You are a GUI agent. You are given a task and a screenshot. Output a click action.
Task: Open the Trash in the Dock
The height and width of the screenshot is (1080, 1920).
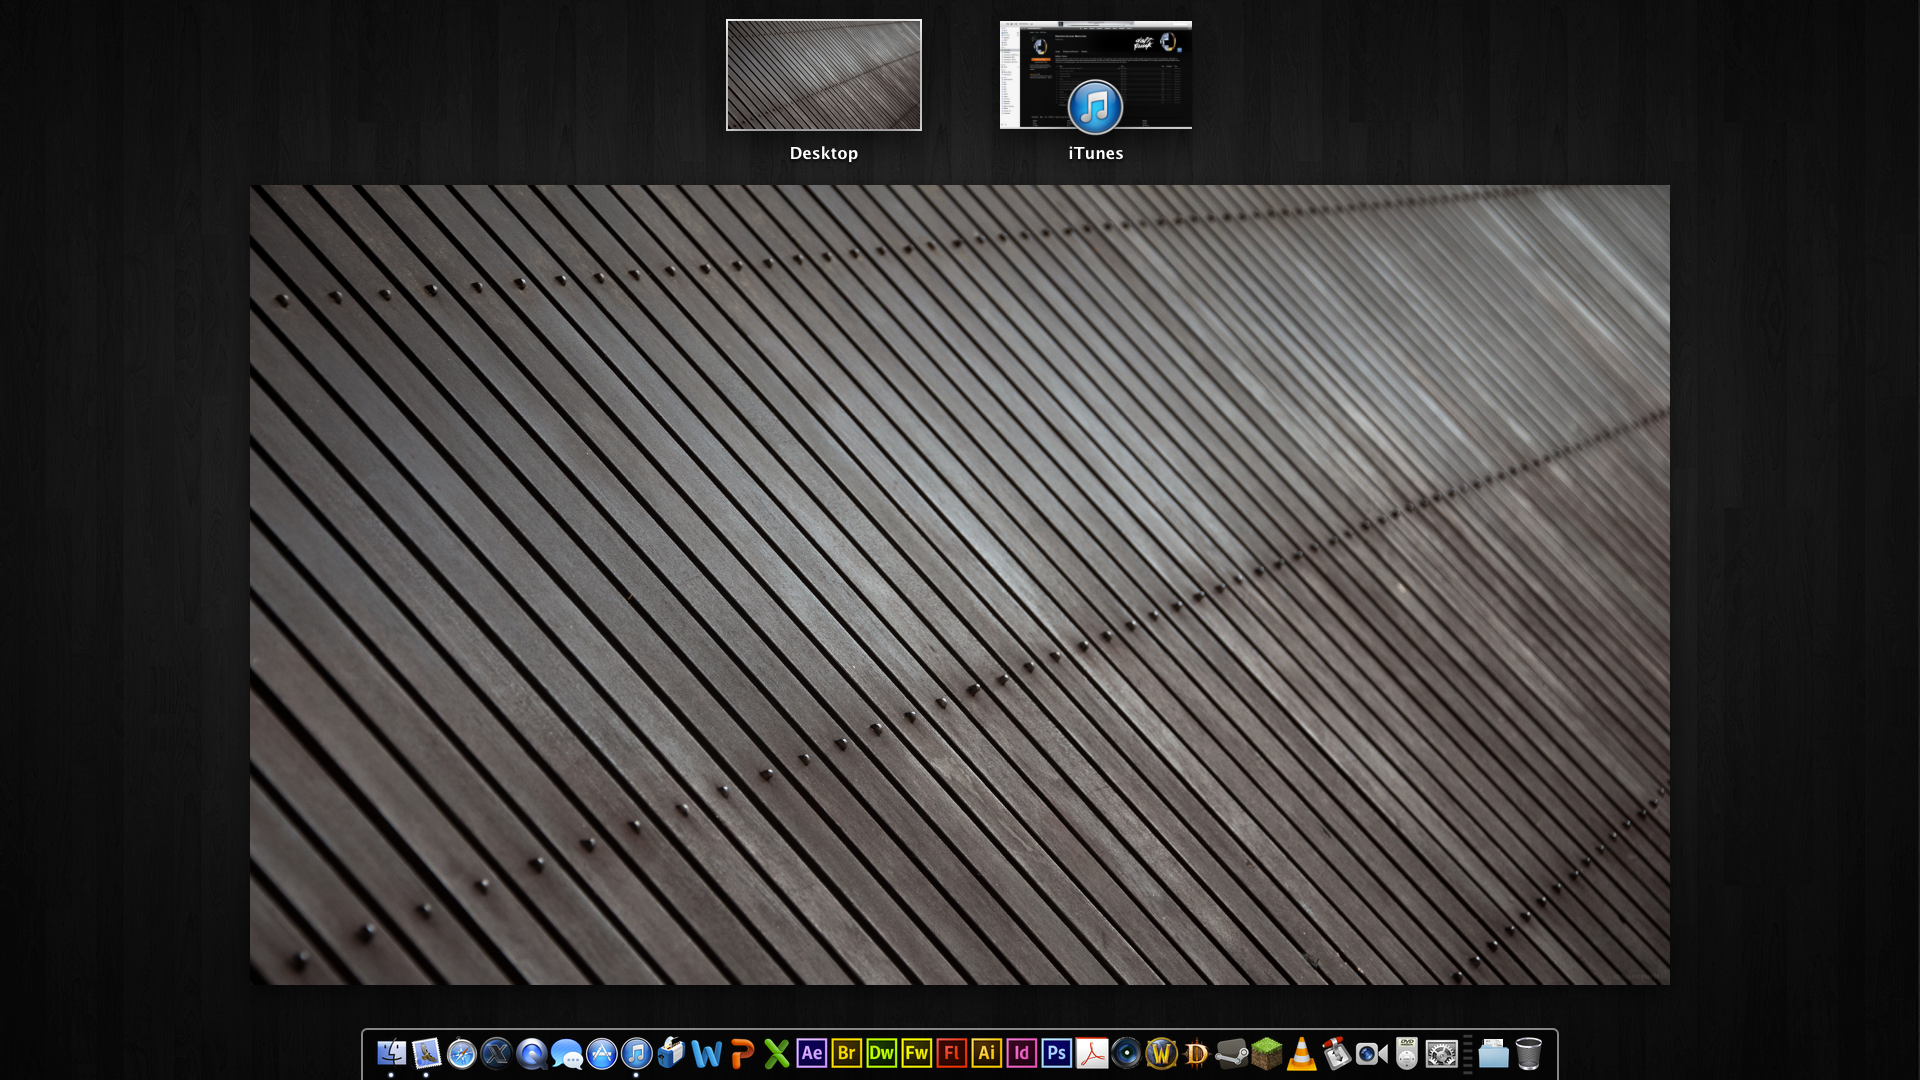point(1528,1053)
